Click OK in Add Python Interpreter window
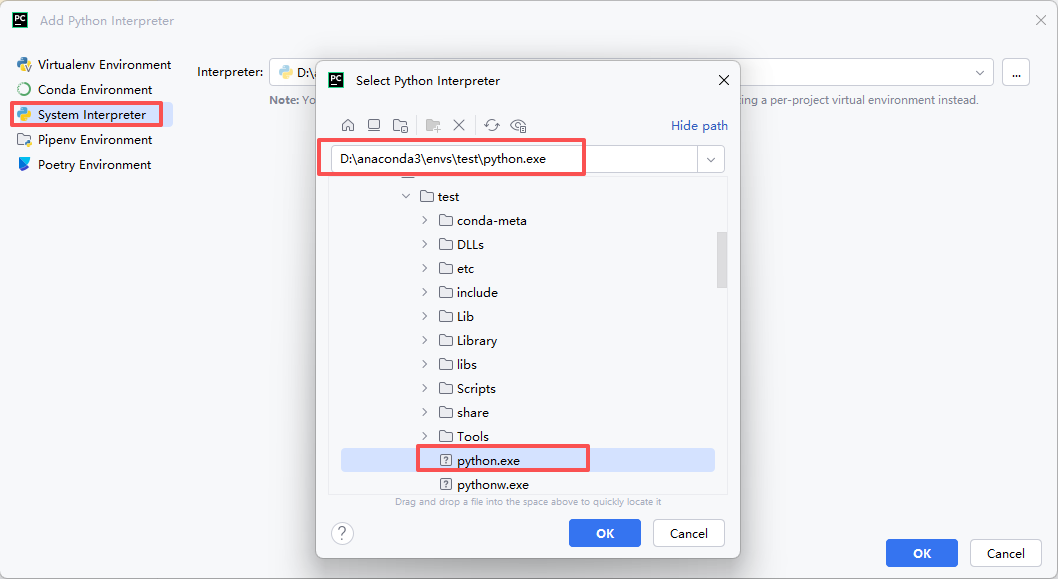Image resolution: width=1058 pixels, height=579 pixels. [922, 553]
